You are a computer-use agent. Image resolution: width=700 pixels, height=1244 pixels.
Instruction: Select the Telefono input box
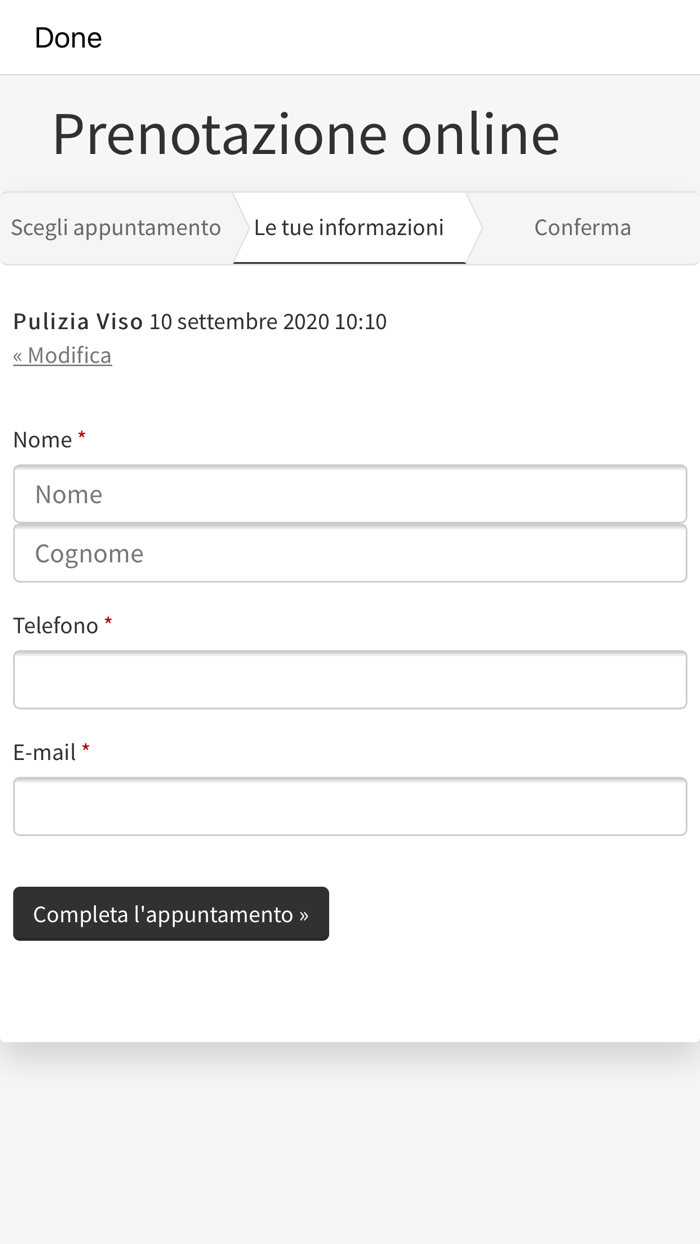pyautogui.click(x=350, y=680)
